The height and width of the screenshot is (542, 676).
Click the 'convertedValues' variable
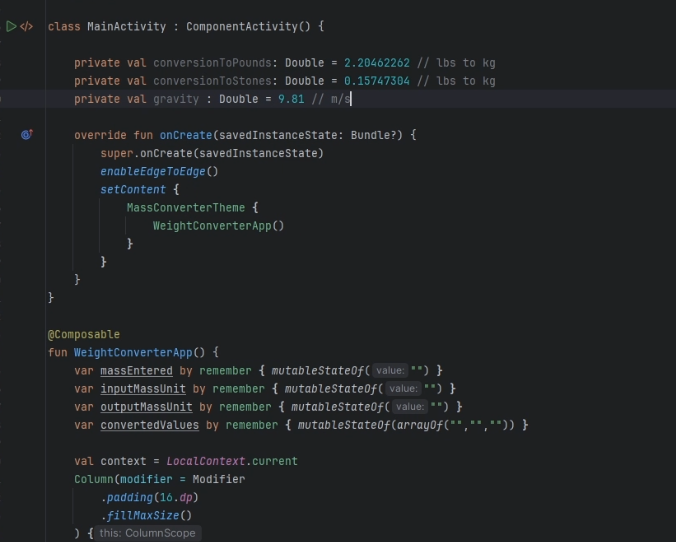tap(150, 425)
